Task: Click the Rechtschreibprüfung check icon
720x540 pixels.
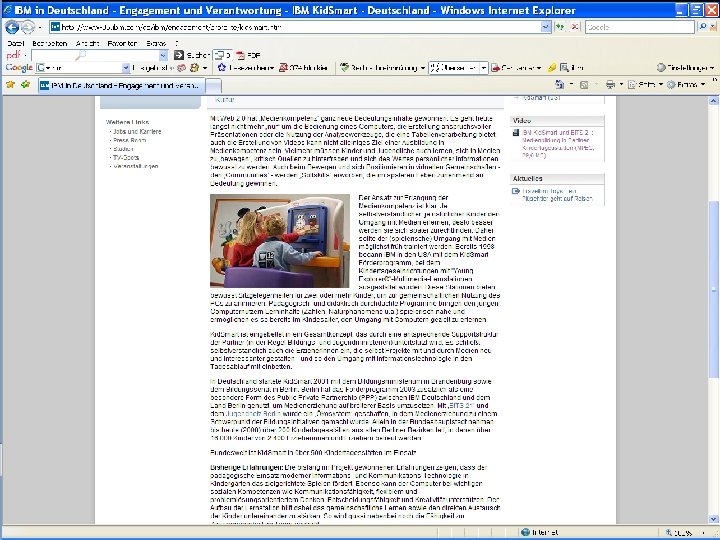Action: (344, 68)
